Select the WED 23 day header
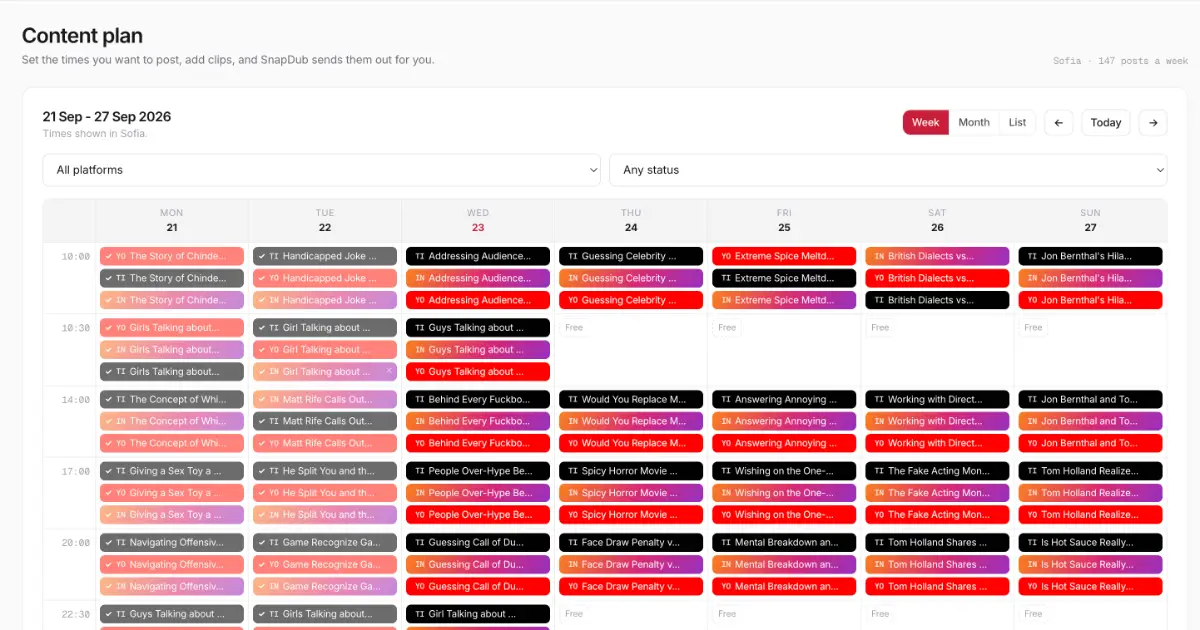The width and height of the screenshot is (1200, 630). point(478,220)
